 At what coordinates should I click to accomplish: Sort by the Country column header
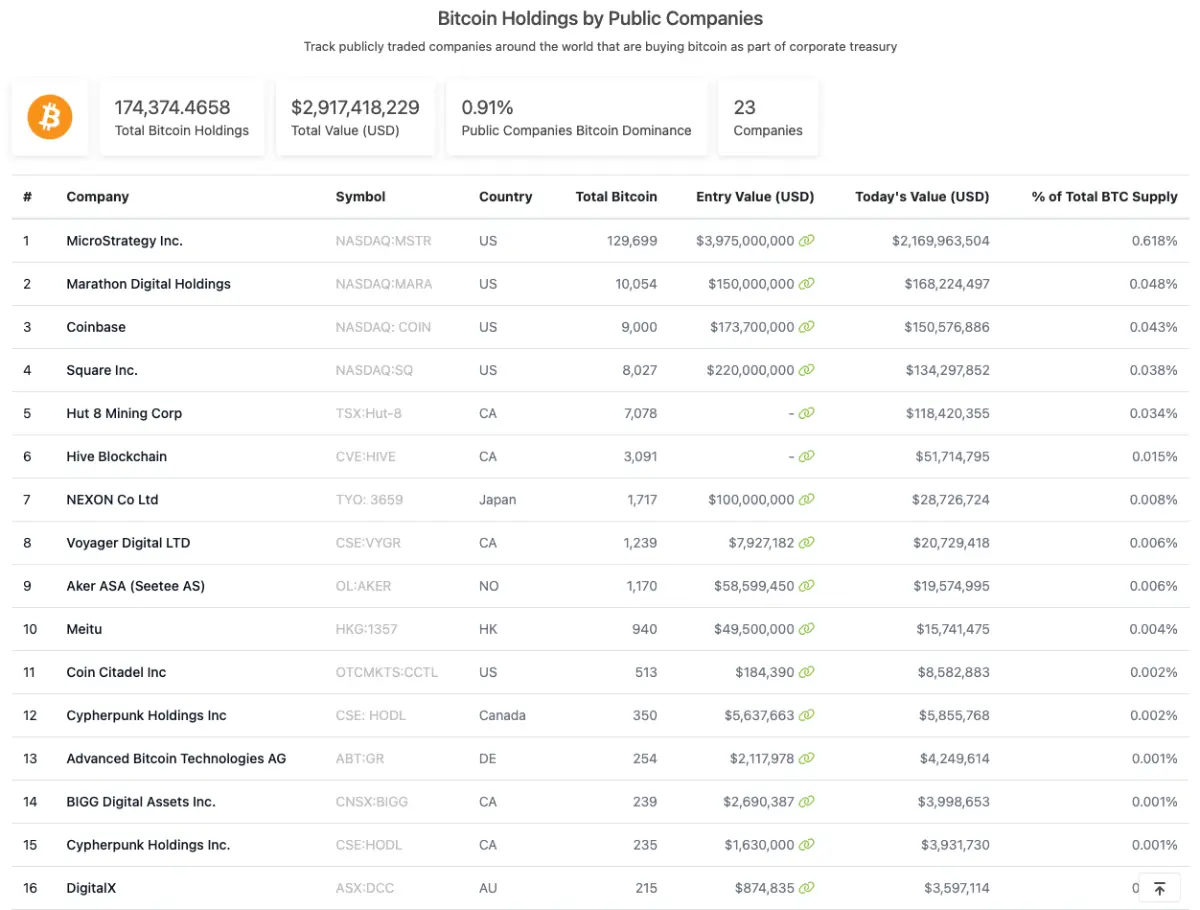[x=505, y=197]
